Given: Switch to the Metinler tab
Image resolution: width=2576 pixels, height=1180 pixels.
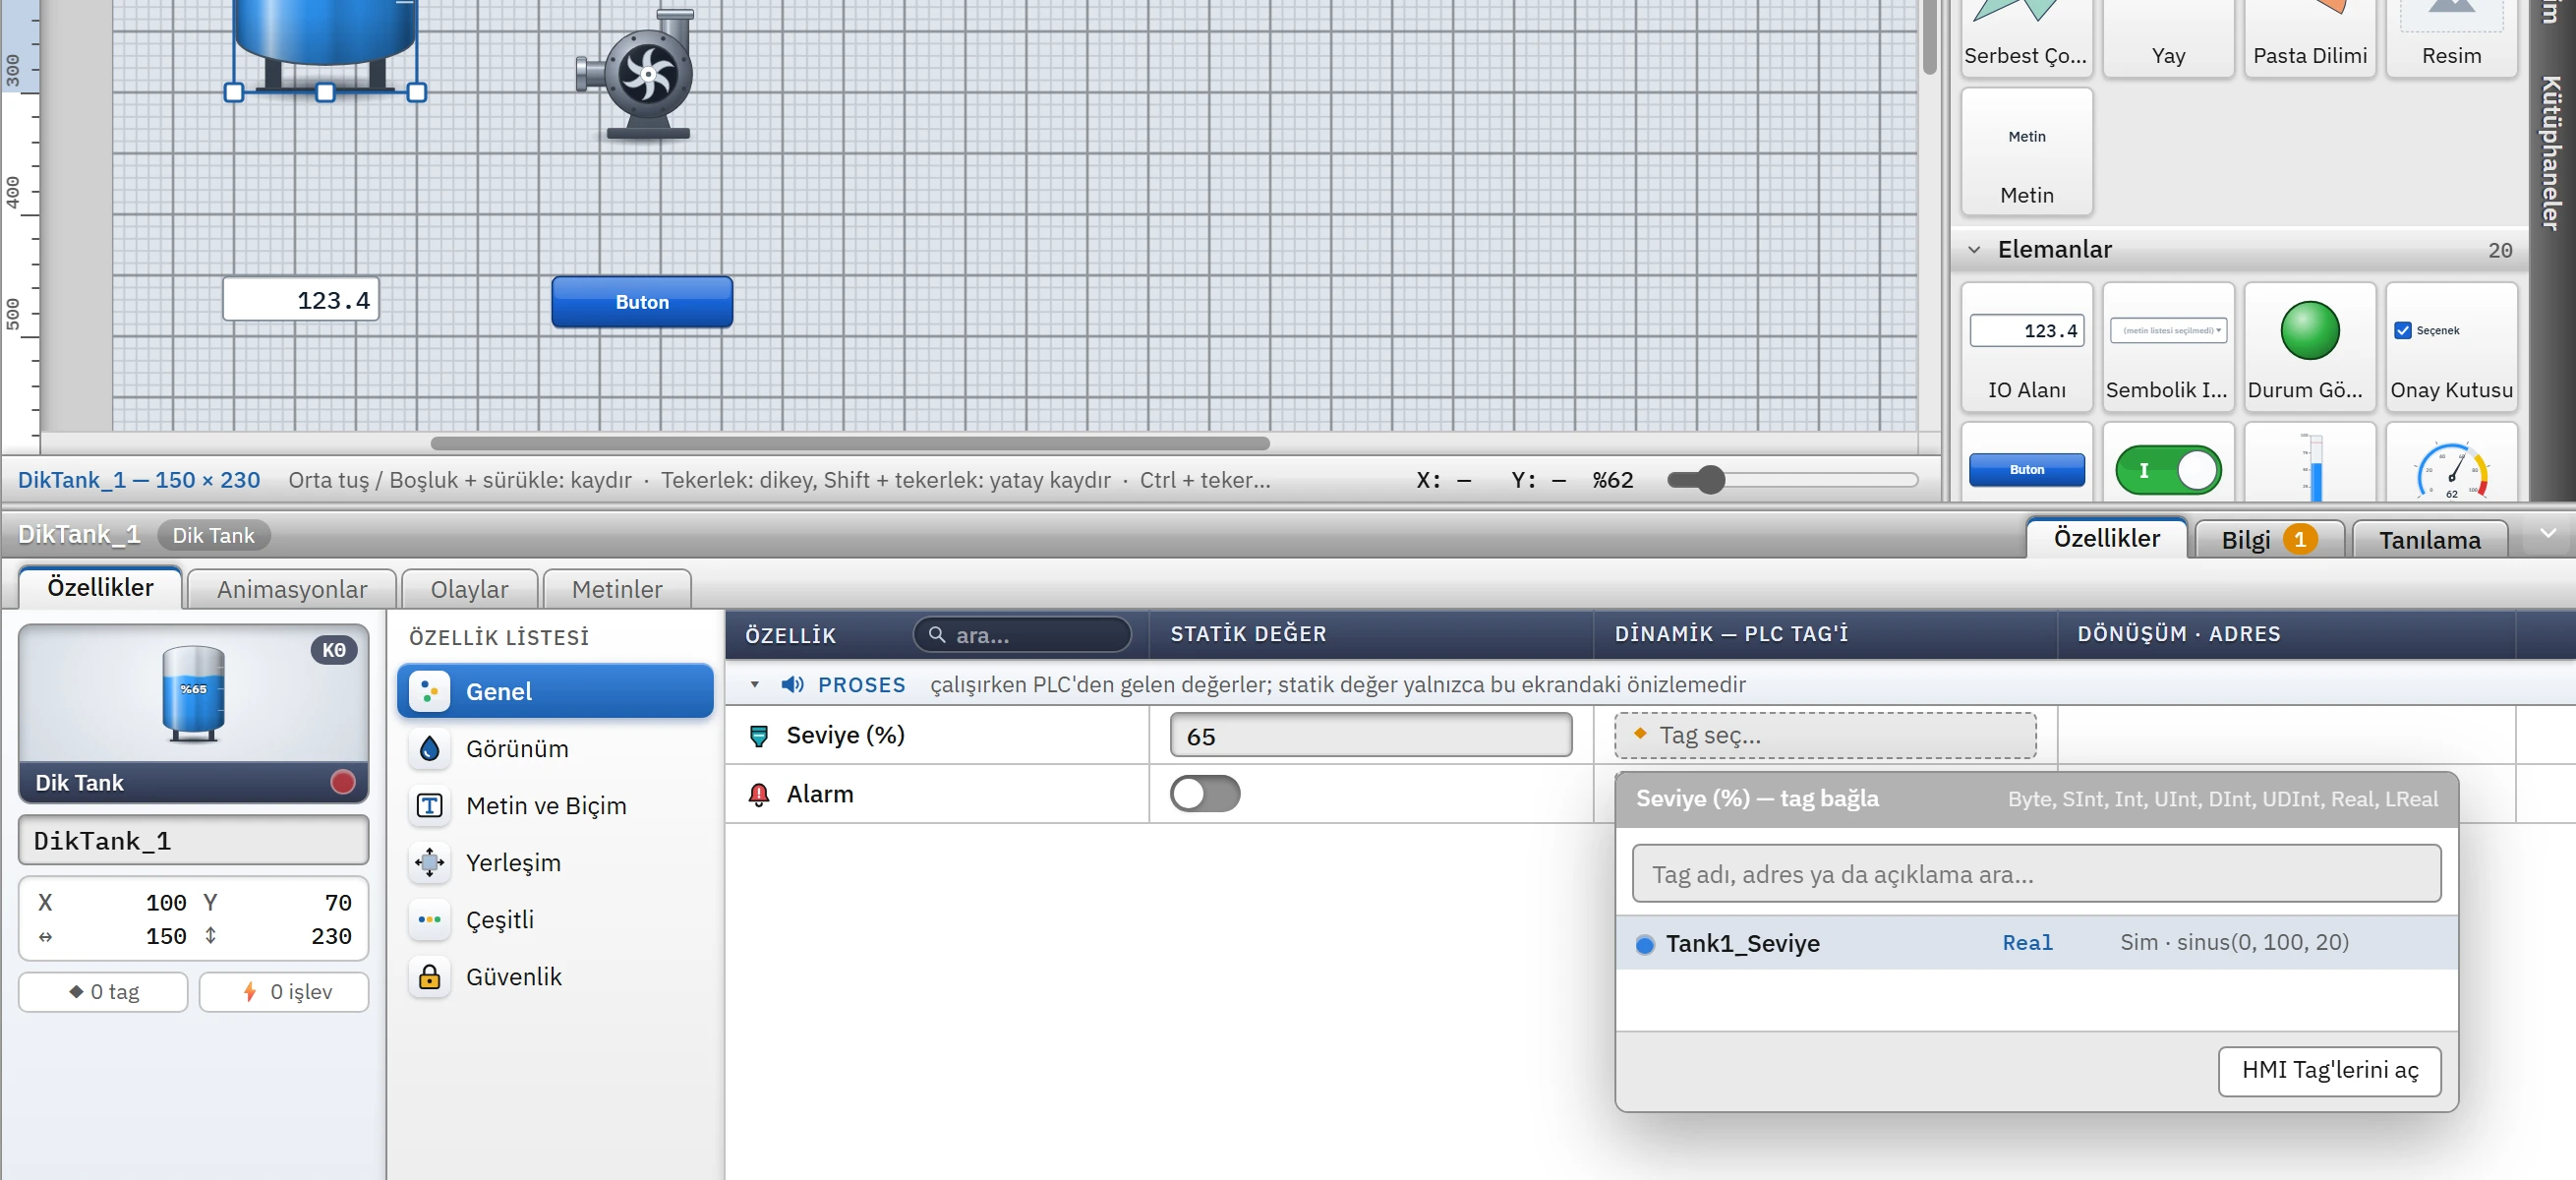Looking at the screenshot, I should pos(617,589).
